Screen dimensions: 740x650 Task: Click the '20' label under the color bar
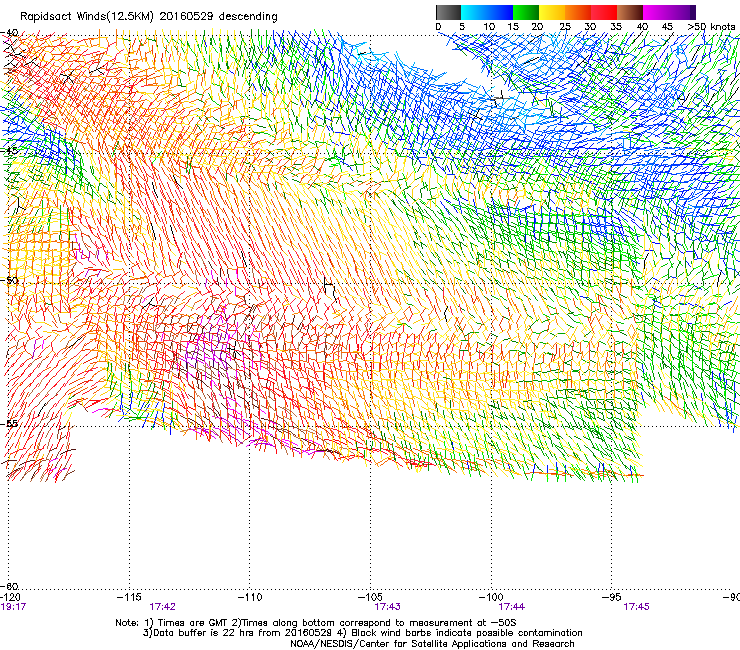tap(538, 27)
